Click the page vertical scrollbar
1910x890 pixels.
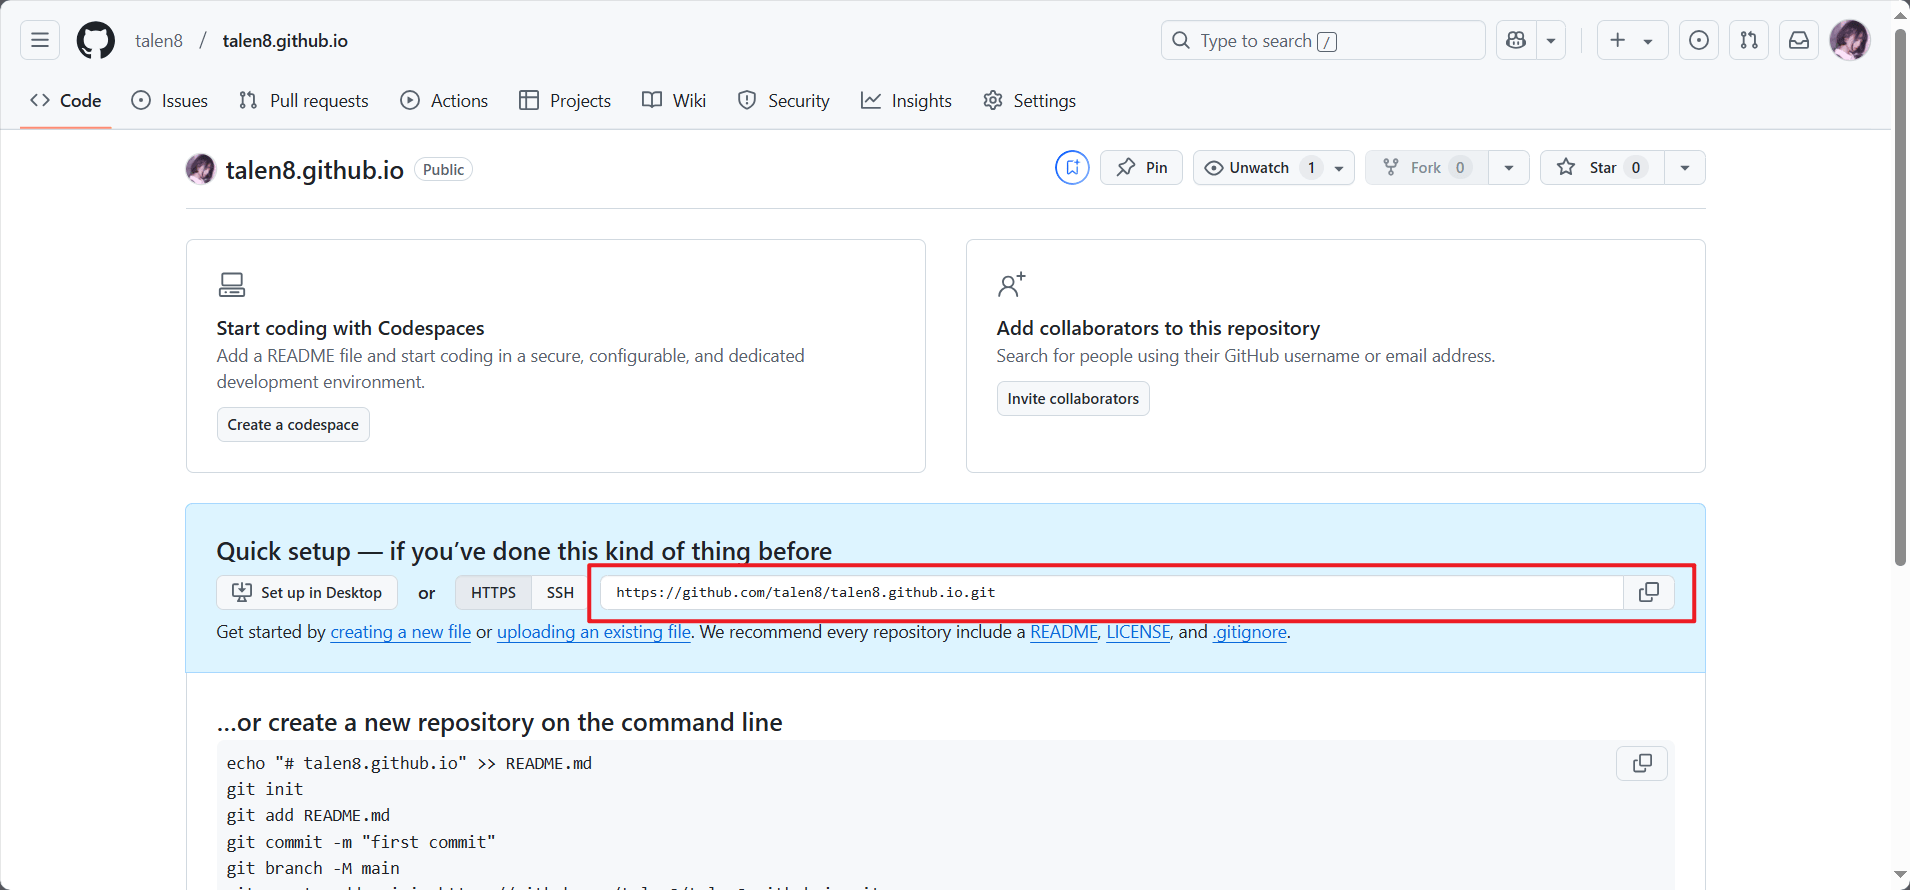pos(1900,300)
